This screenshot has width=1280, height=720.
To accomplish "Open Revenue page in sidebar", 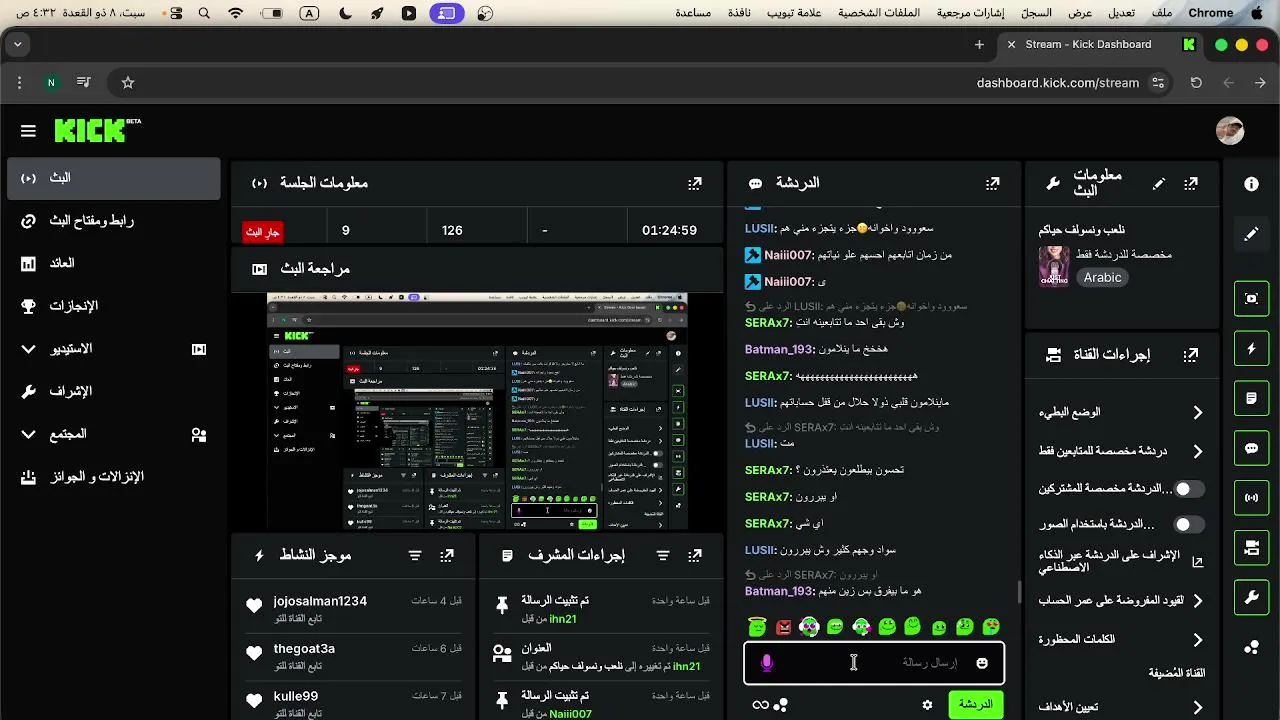I will coord(113,263).
